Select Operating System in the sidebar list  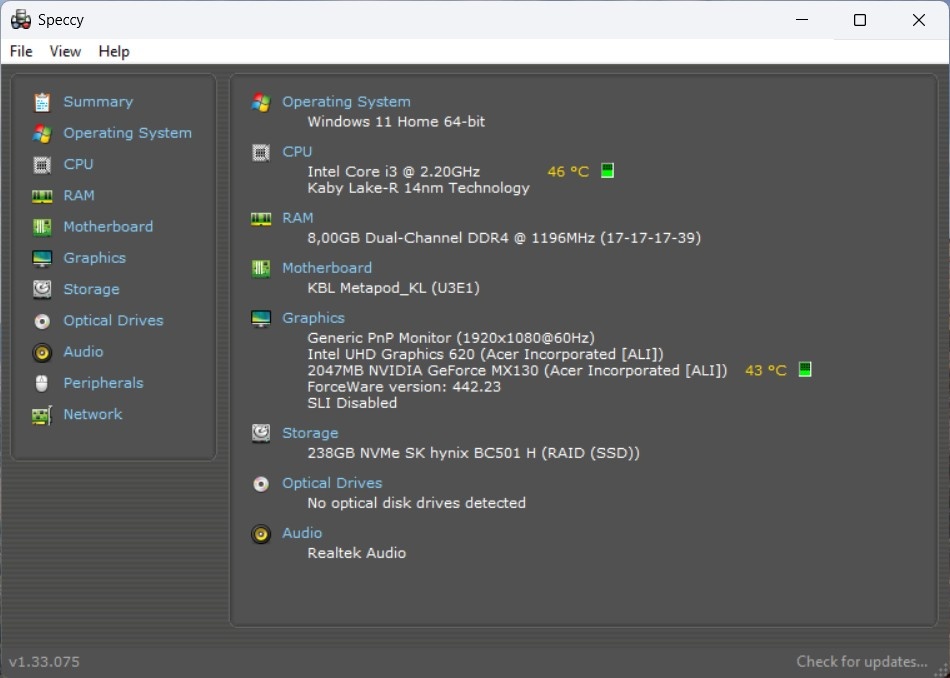127,132
